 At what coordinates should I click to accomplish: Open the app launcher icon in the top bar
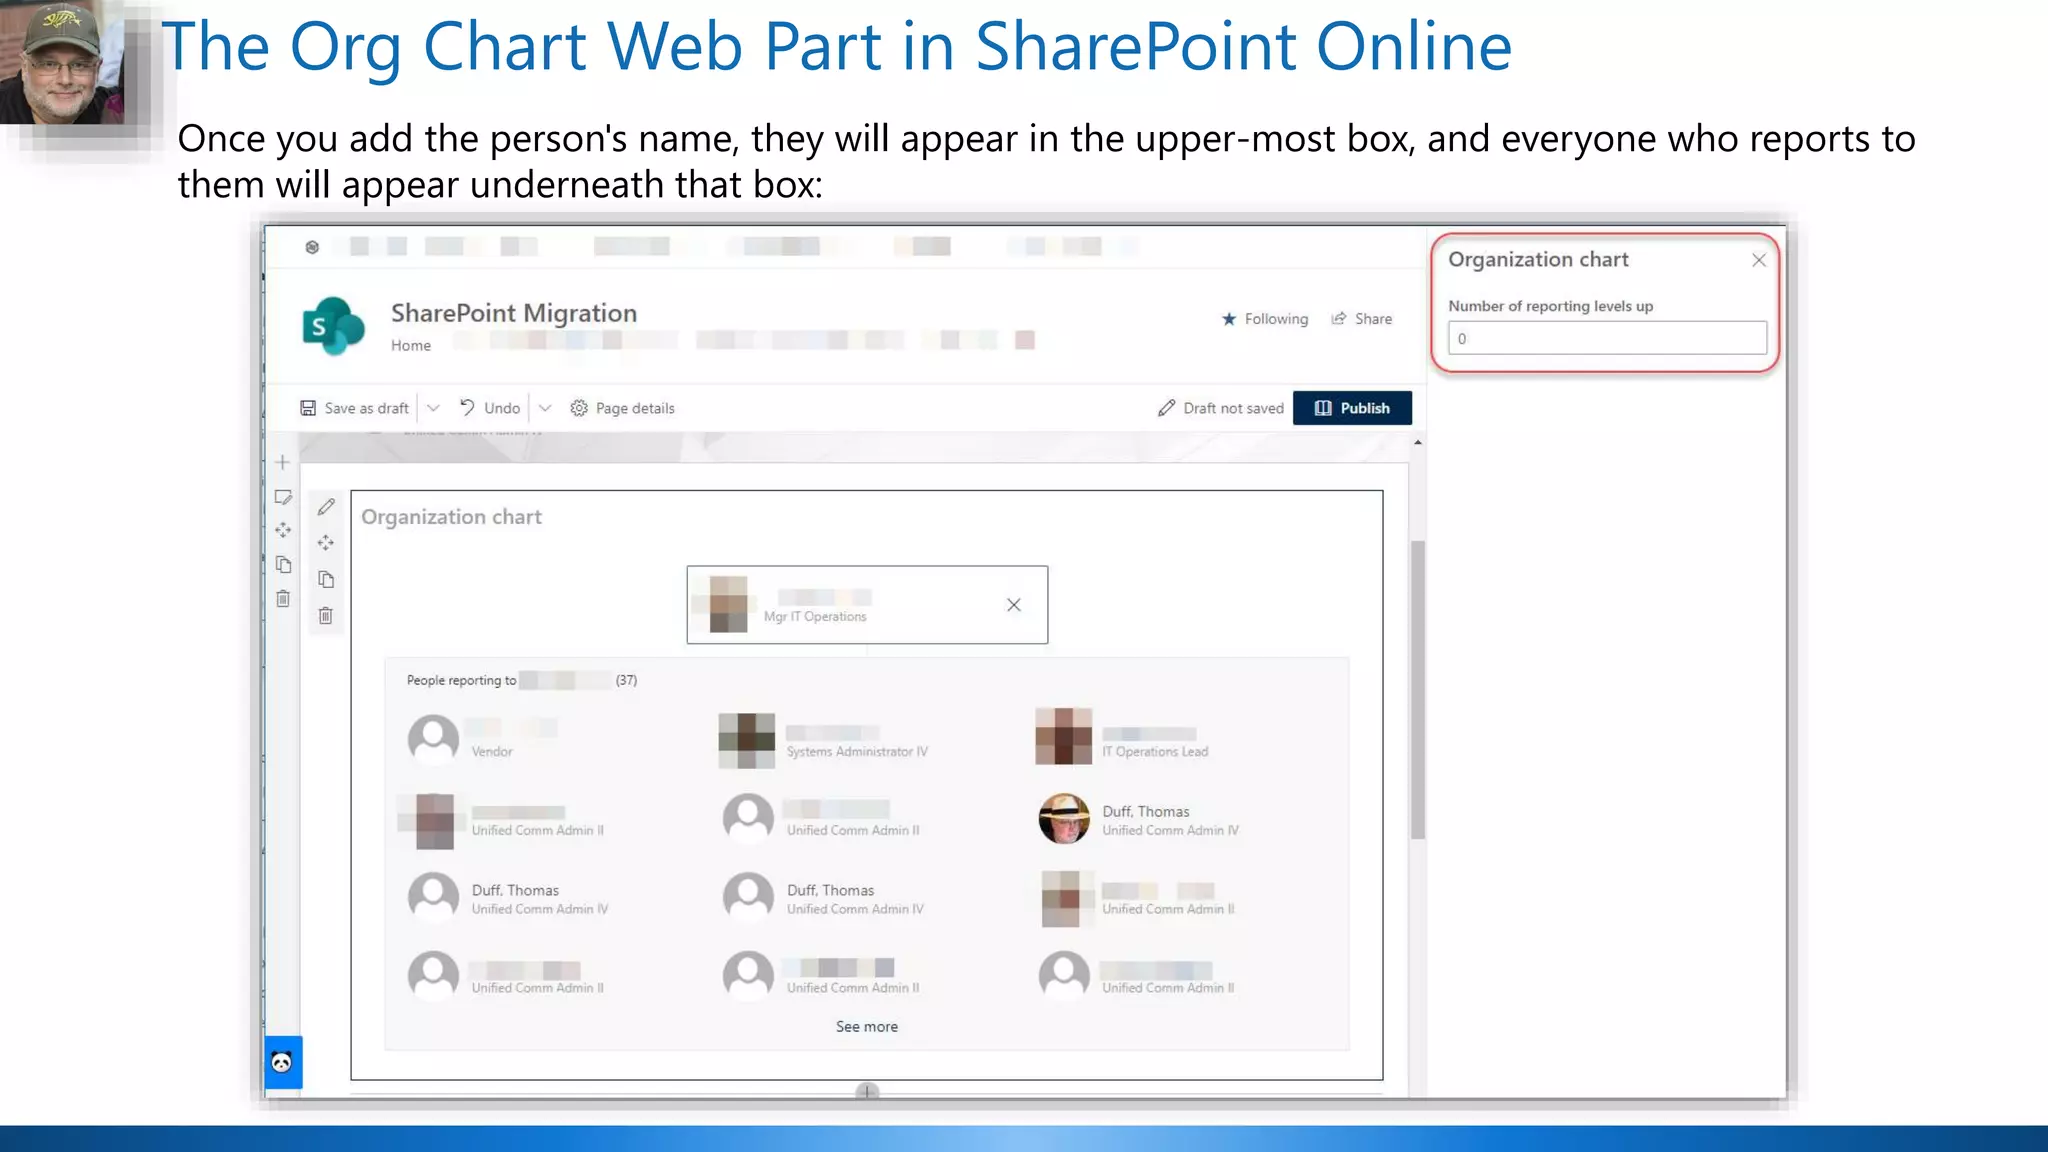tap(312, 247)
